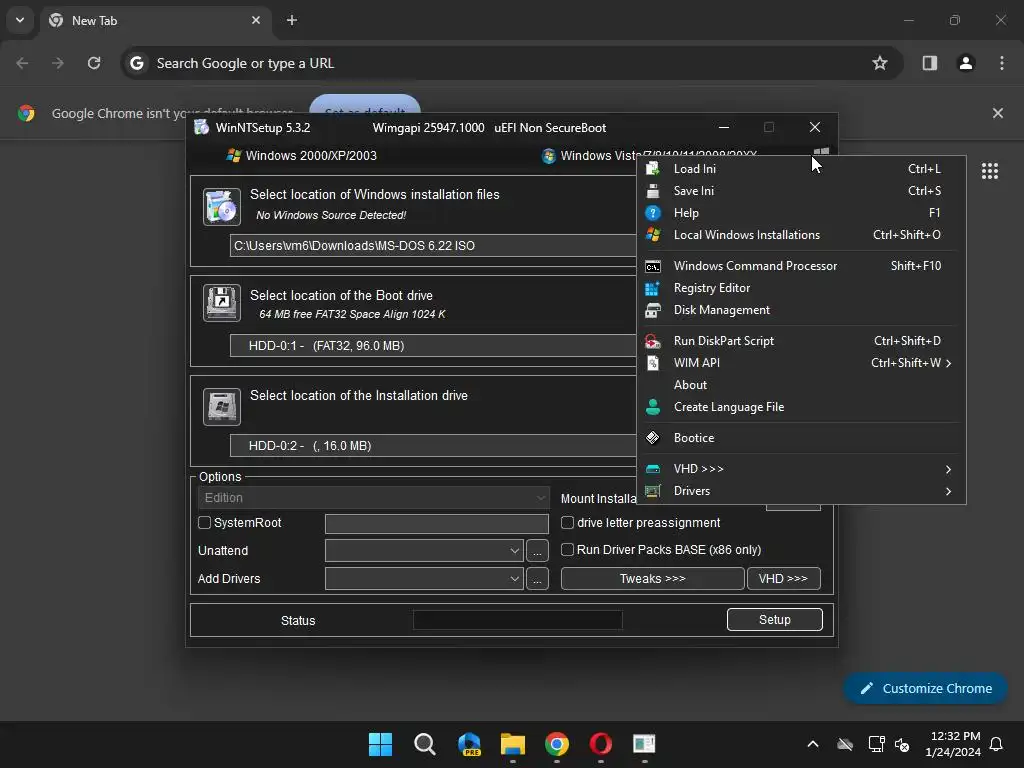Open Opera browser from taskbar

(x=601, y=744)
